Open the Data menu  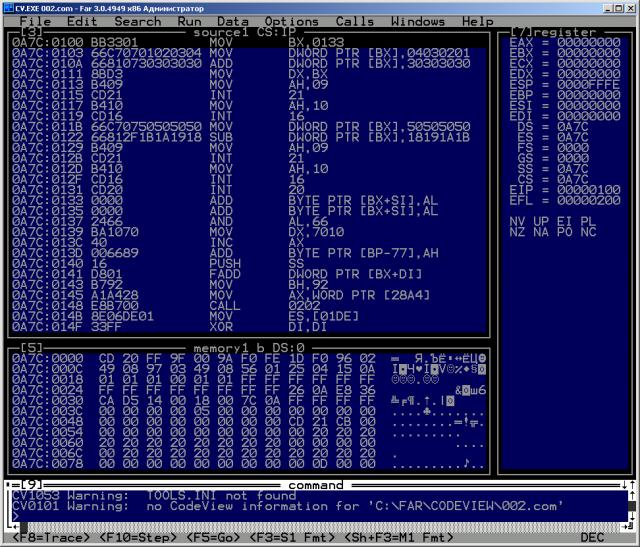click(x=233, y=21)
